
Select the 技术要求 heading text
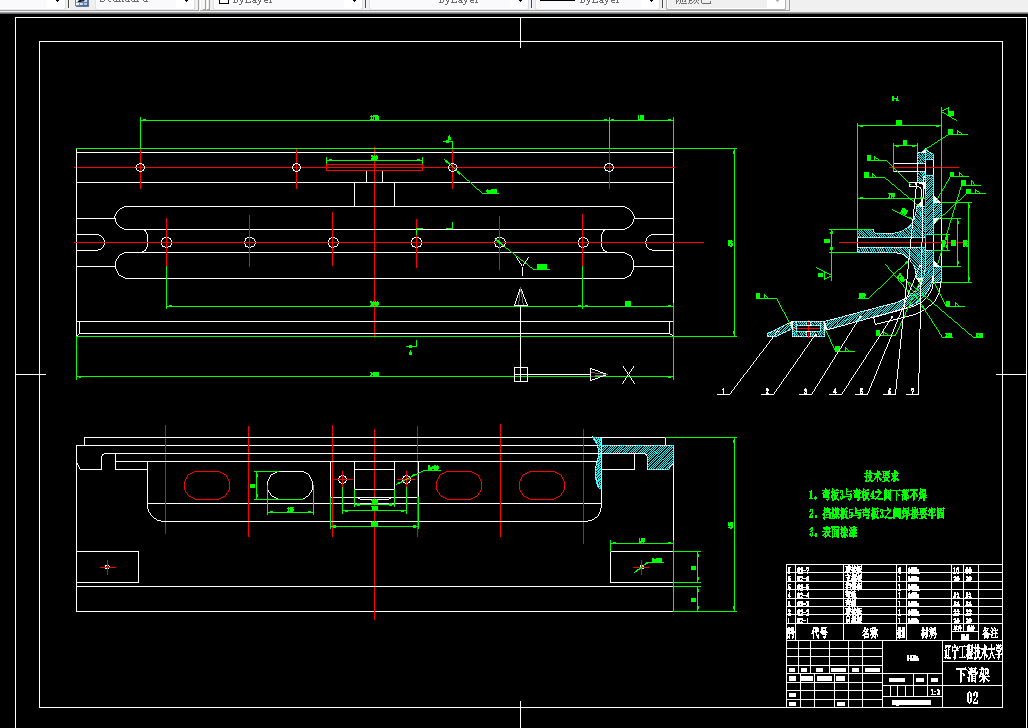click(x=881, y=476)
